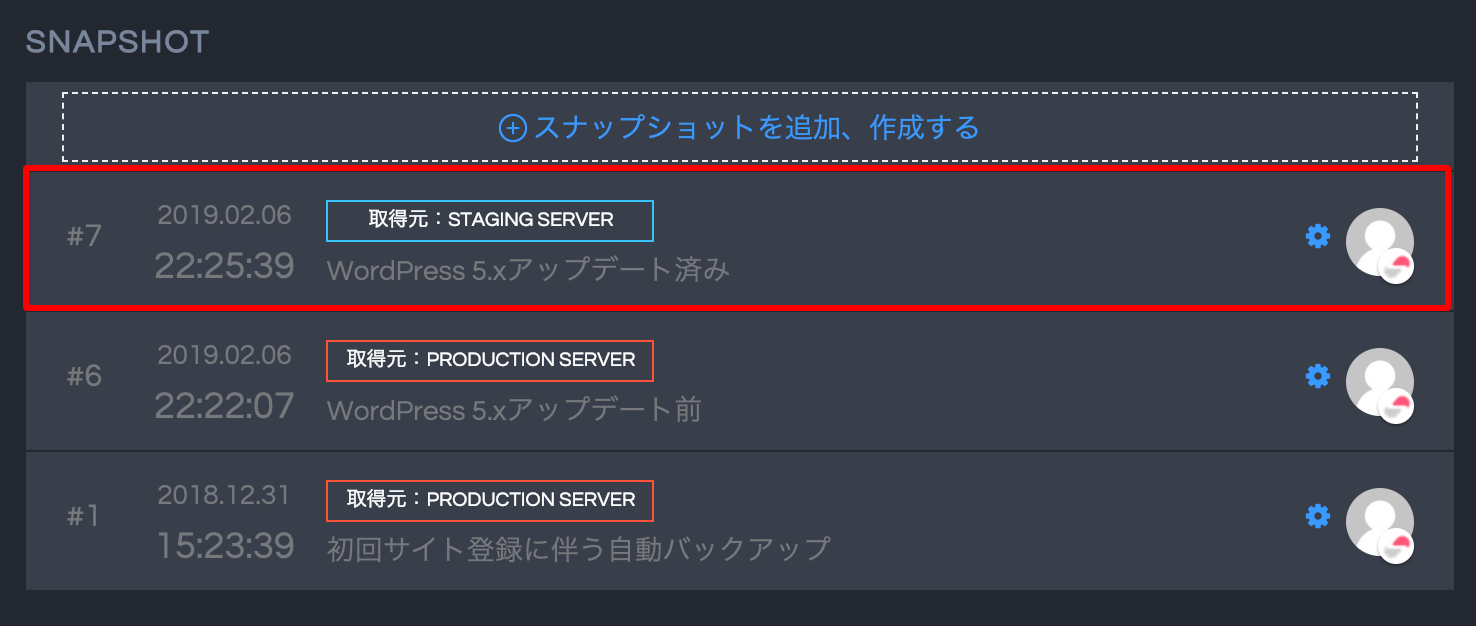Open gear settings for snapshot #6
Viewport: 1476px width, 626px height.
pos(1318,376)
